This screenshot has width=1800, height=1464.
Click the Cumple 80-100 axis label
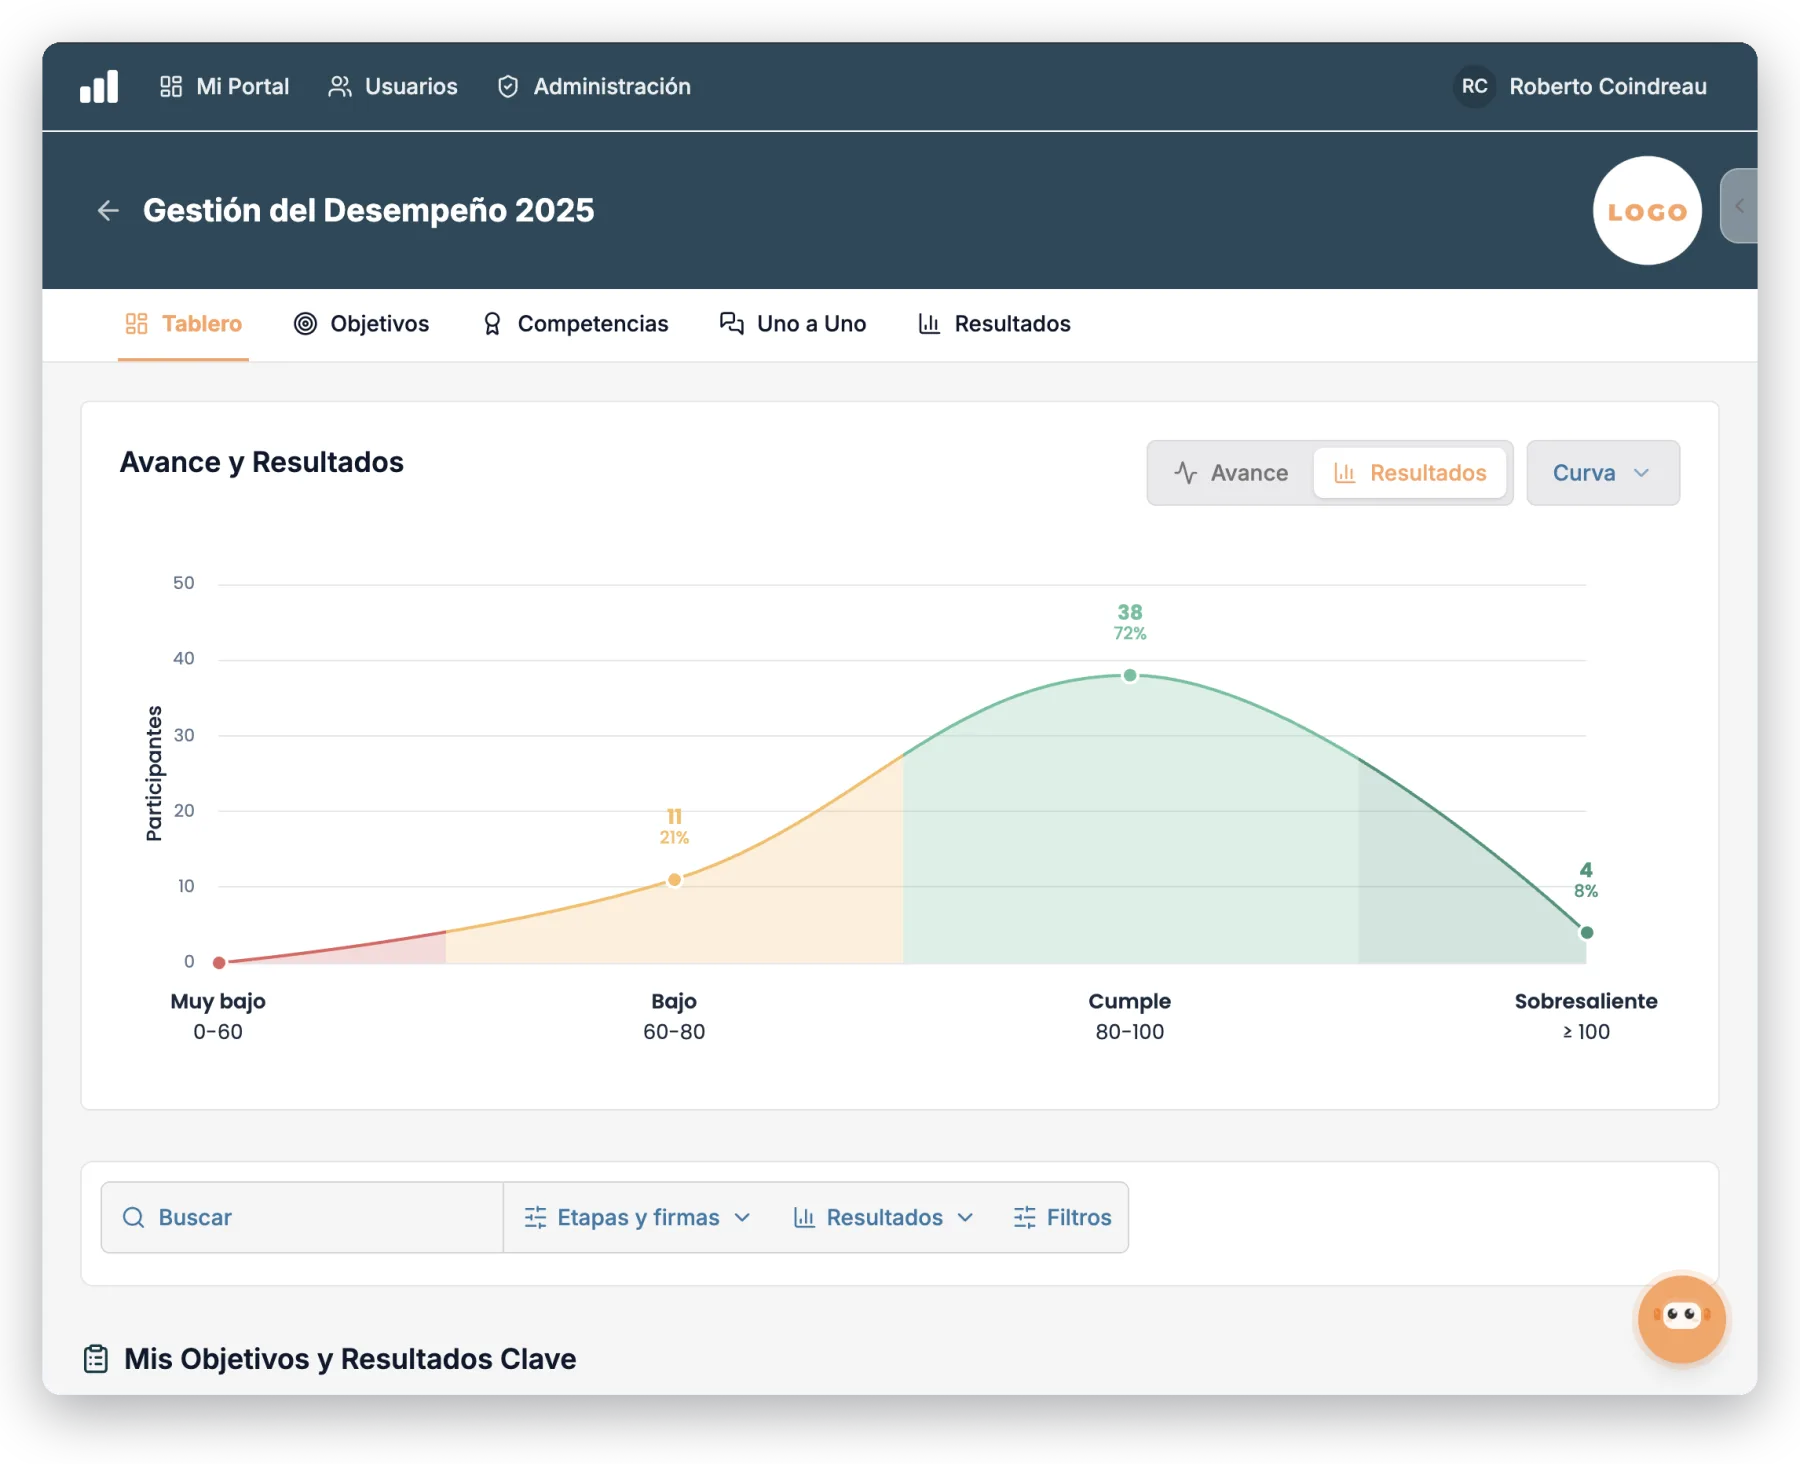click(1130, 1016)
